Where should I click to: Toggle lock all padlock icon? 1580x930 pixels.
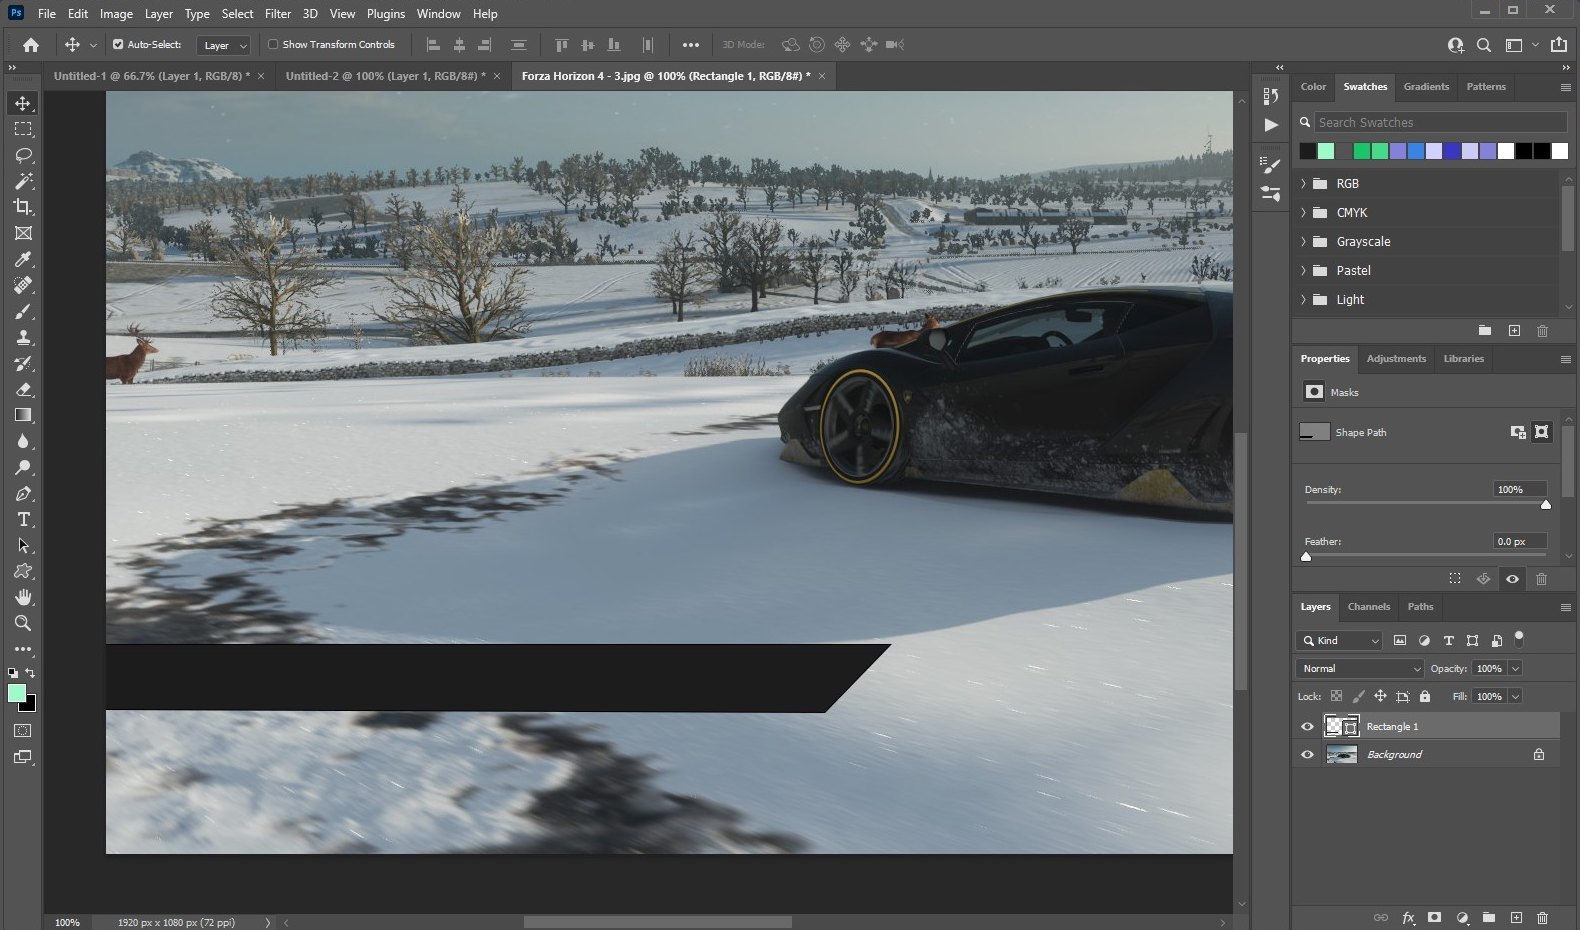coord(1425,696)
